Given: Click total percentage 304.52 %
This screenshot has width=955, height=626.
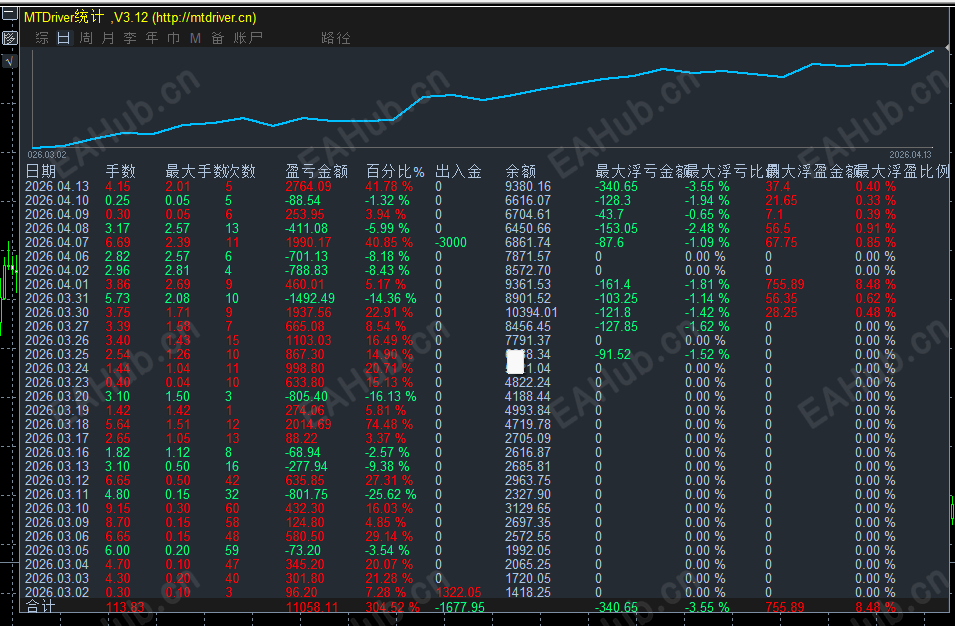Looking at the screenshot, I should click(392, 607).
